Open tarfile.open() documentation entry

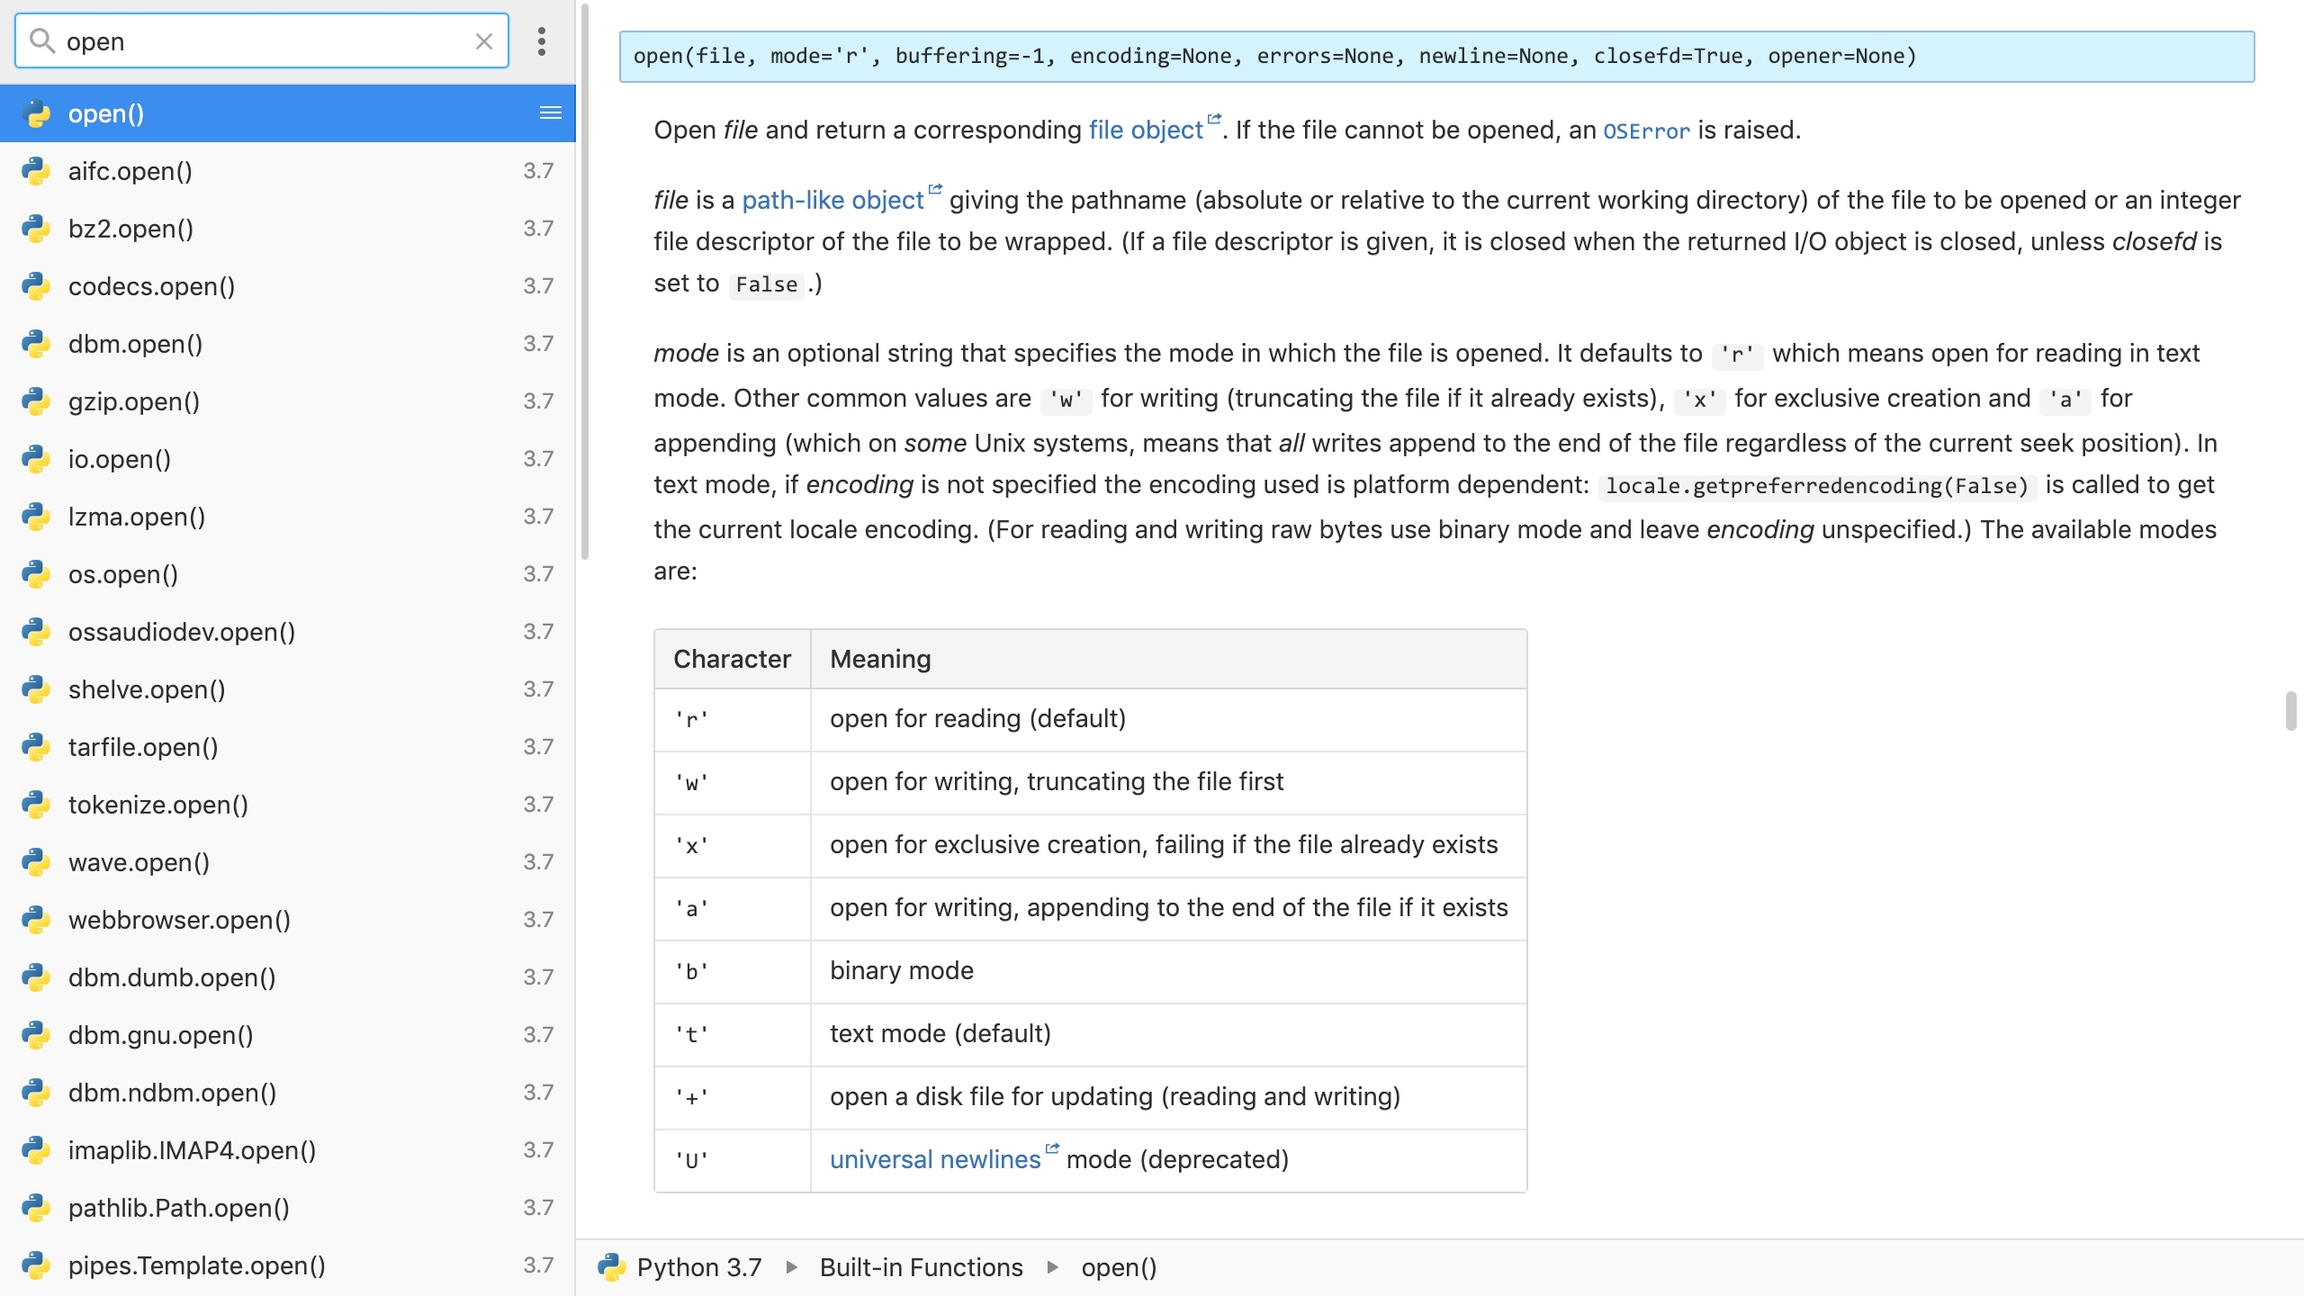143,747
